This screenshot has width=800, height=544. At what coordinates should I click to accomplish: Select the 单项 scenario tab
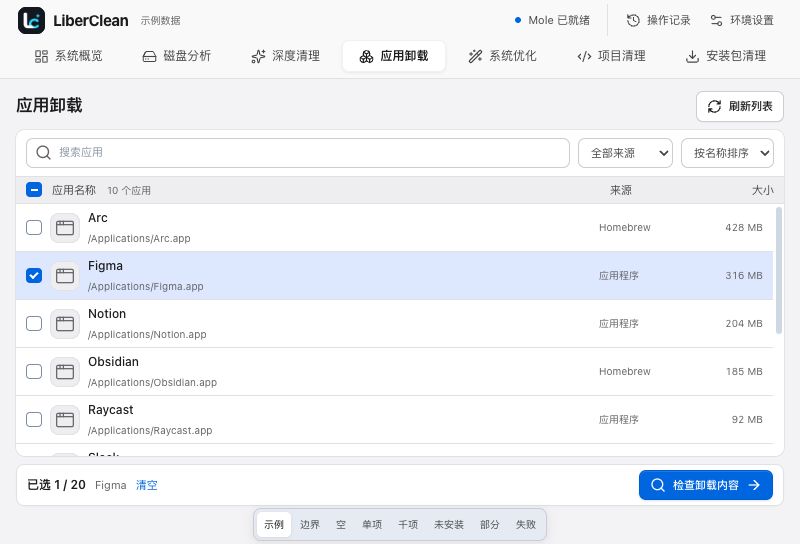point(372,525)
